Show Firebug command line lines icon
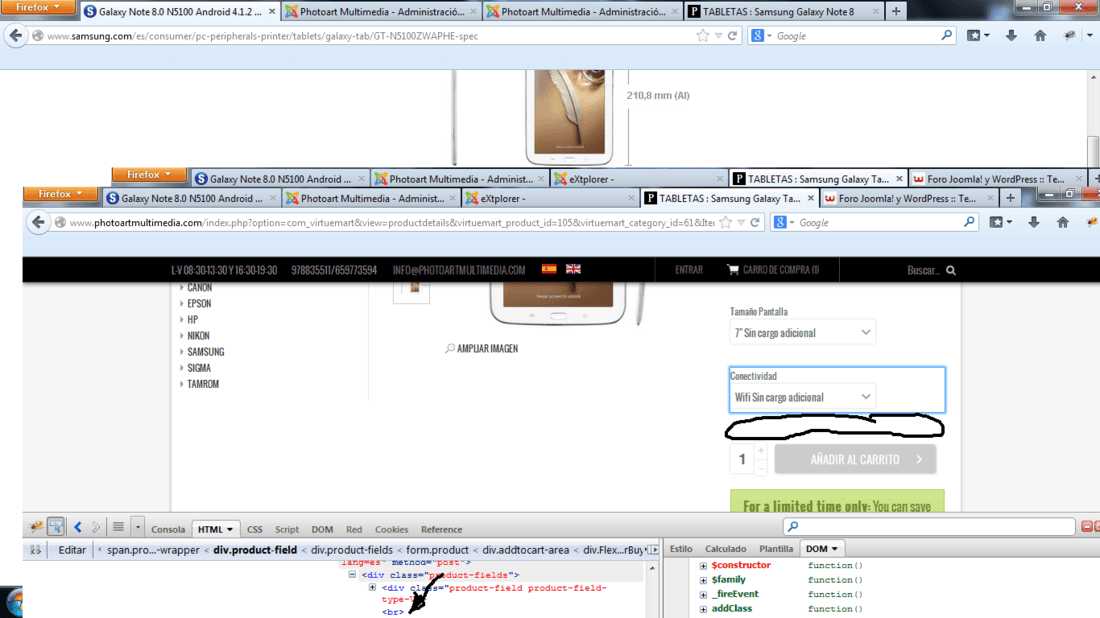 118,527
